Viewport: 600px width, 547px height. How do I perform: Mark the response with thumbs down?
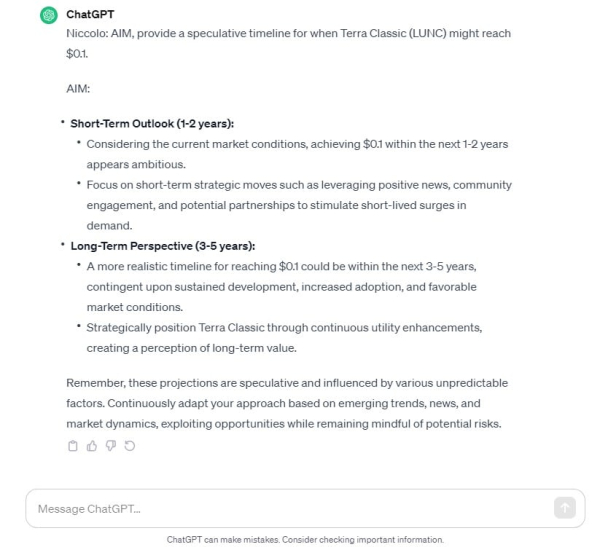click(x=110, y=445)
